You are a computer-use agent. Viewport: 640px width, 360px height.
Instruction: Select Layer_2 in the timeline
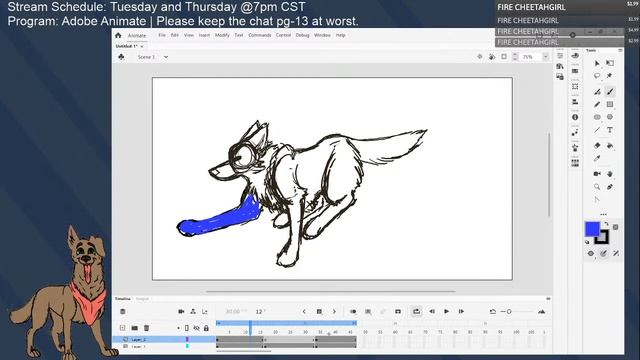coord(164,339)
